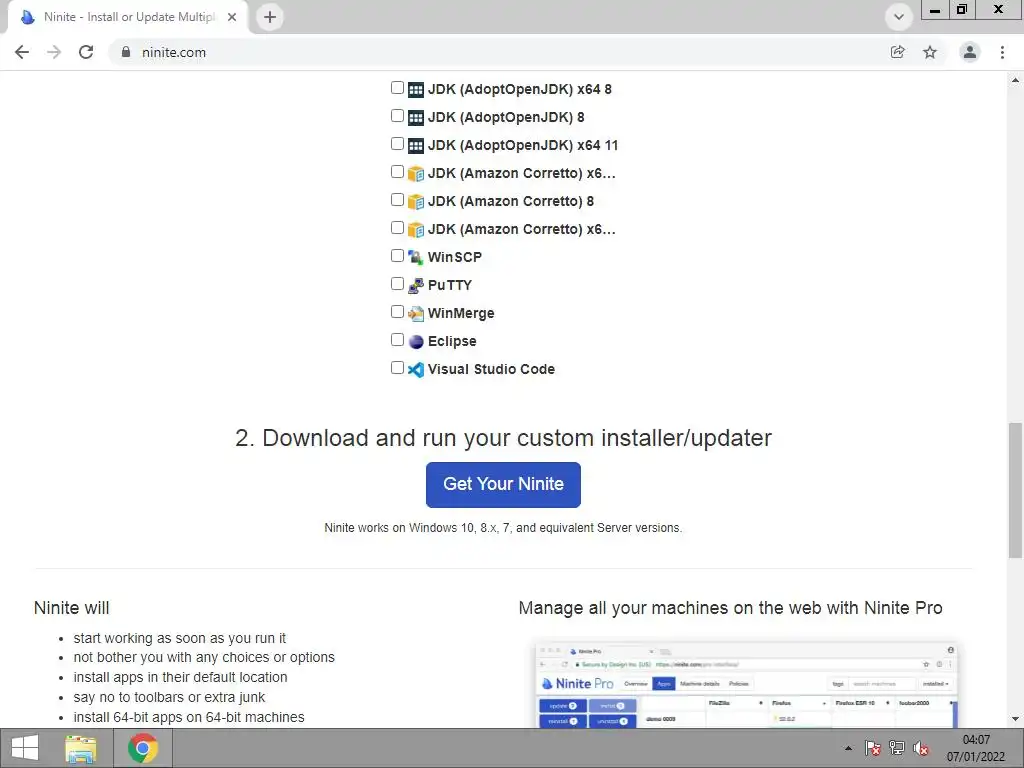Expand Chrome tab search dropdown
The height and width of the screenshot is (768, 1024).
(899, 17)
